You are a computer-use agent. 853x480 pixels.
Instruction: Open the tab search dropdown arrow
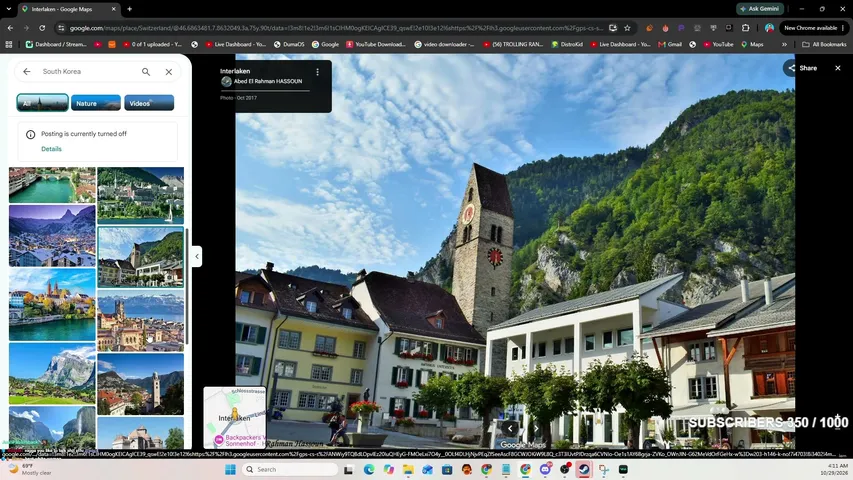coord(9,9)
